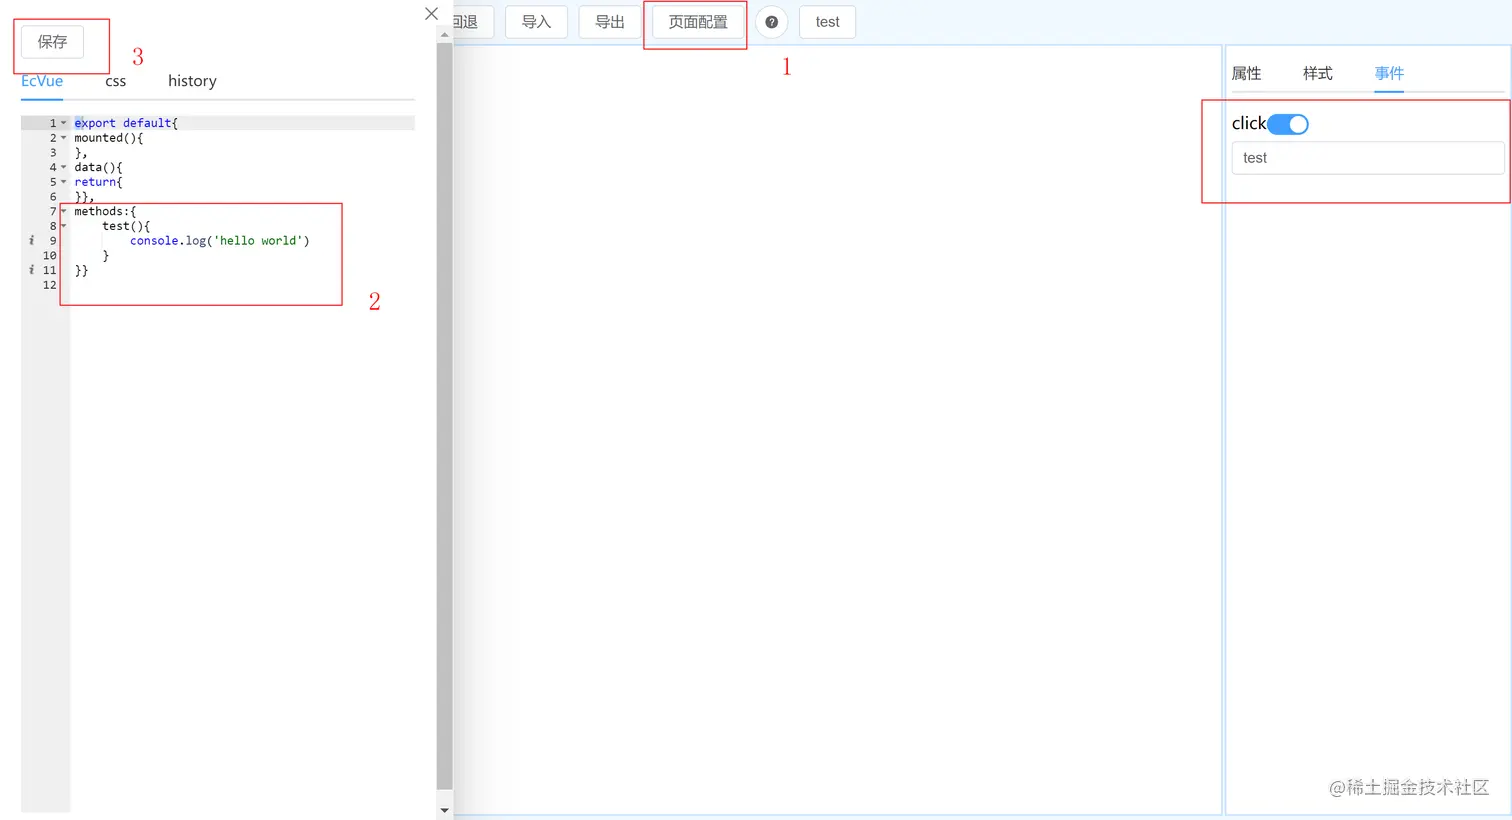Click the 保存 save button
This screenshot has height=820, width=1512.
pyautogui.click(x=52, y=42)
